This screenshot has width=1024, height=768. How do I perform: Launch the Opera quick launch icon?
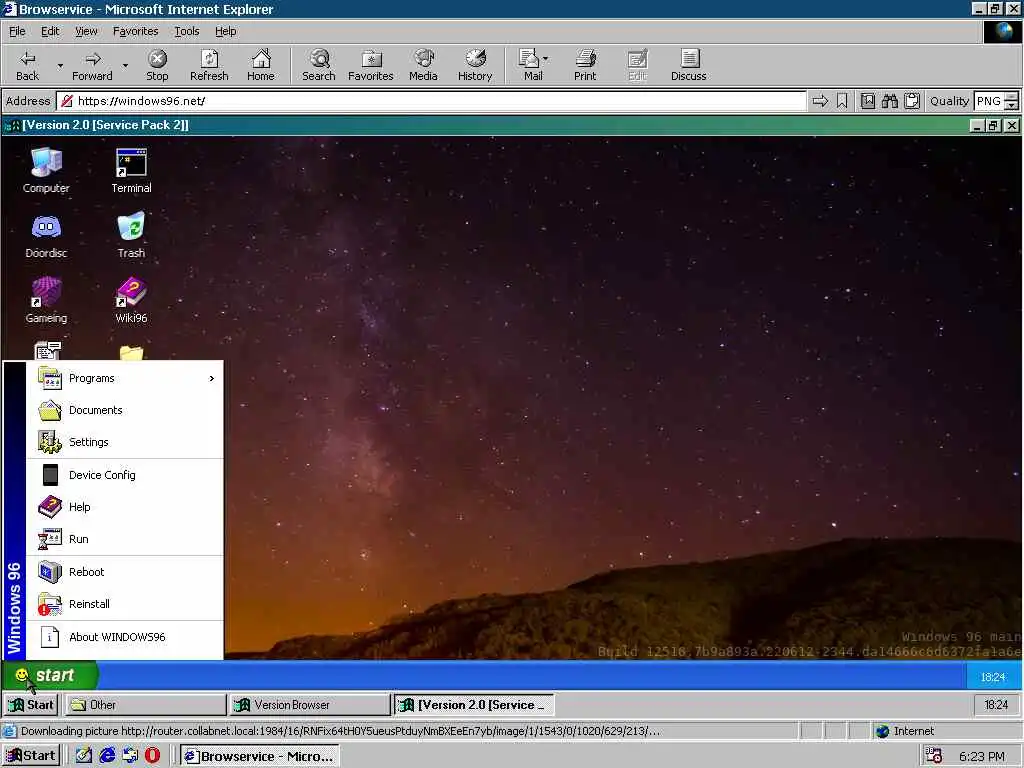[x=152, y=756]
